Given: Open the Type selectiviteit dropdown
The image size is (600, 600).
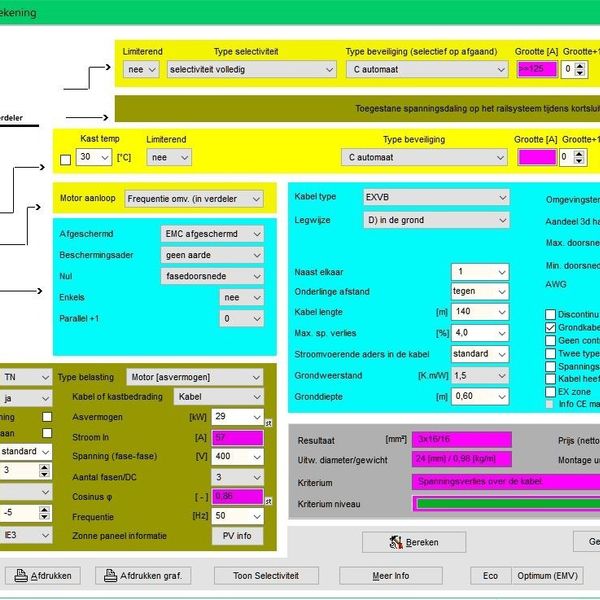Looking at the screenshot, I should coord(250,69).
